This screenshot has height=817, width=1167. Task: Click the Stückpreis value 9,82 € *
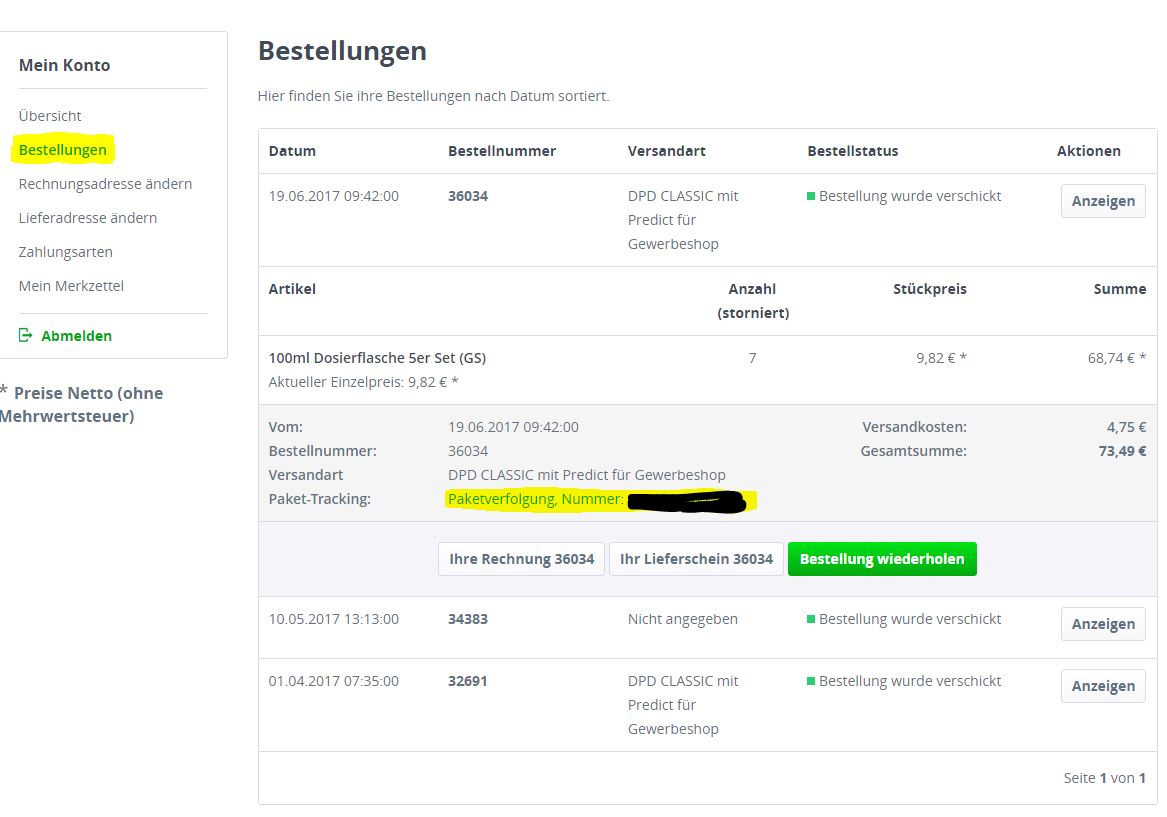tap(941, 358)
